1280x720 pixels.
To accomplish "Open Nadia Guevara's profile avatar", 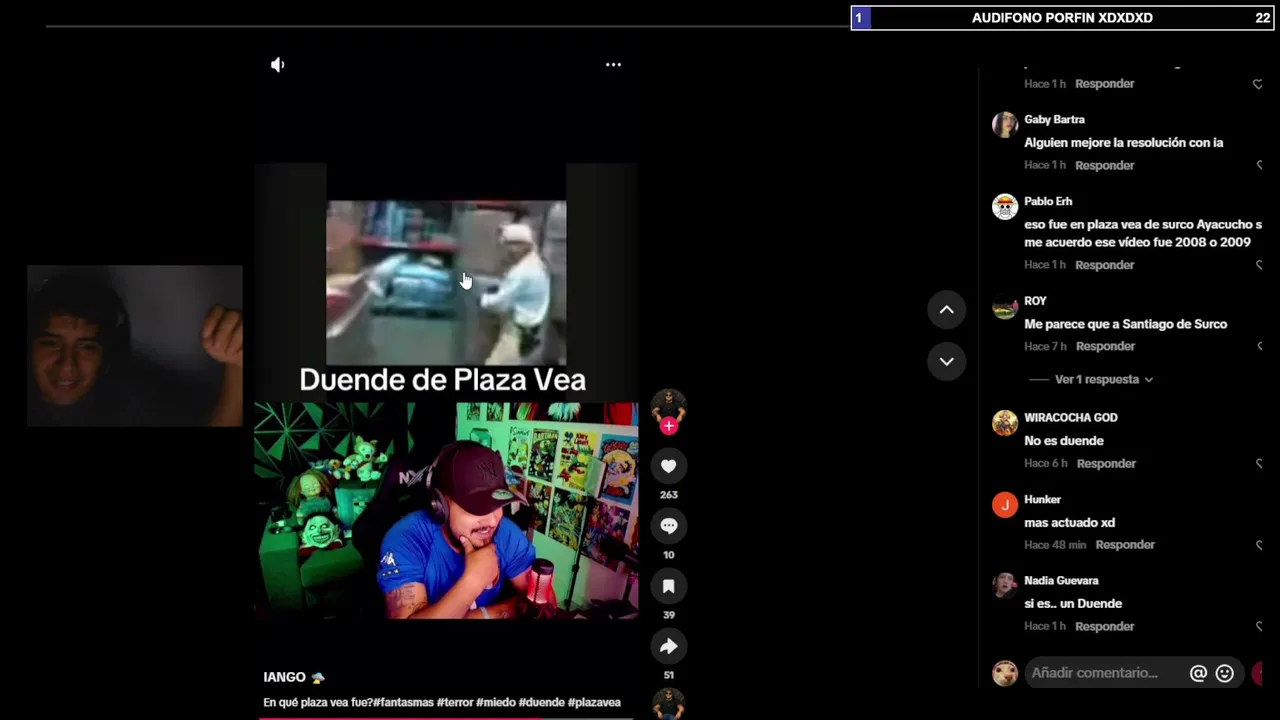I will pos(1005,586).
